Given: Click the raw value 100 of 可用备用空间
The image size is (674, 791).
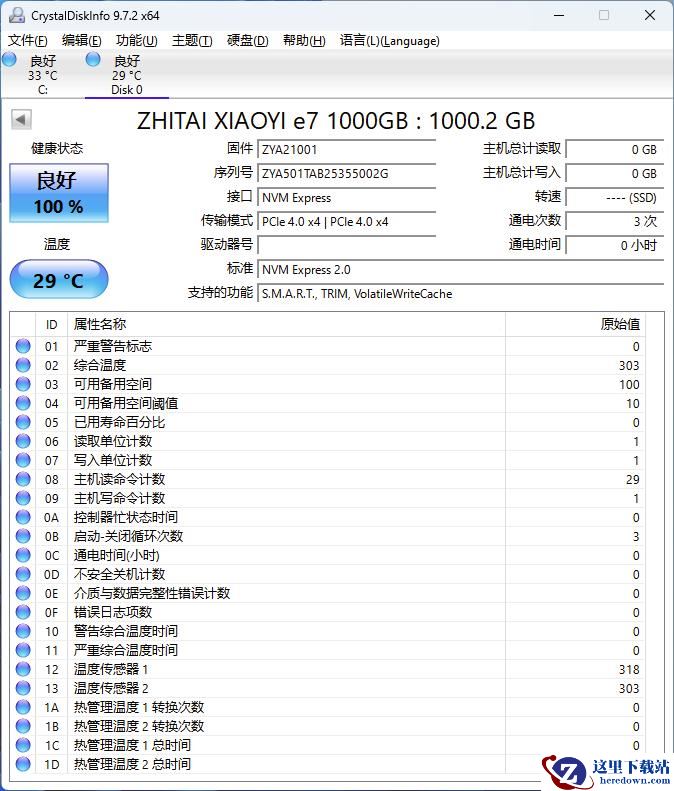Looking at the screenshot, I should 629,384.
